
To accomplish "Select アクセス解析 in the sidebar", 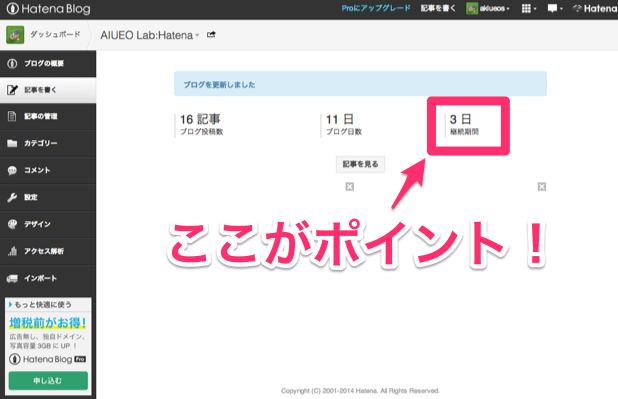I will tap(48, 251).
